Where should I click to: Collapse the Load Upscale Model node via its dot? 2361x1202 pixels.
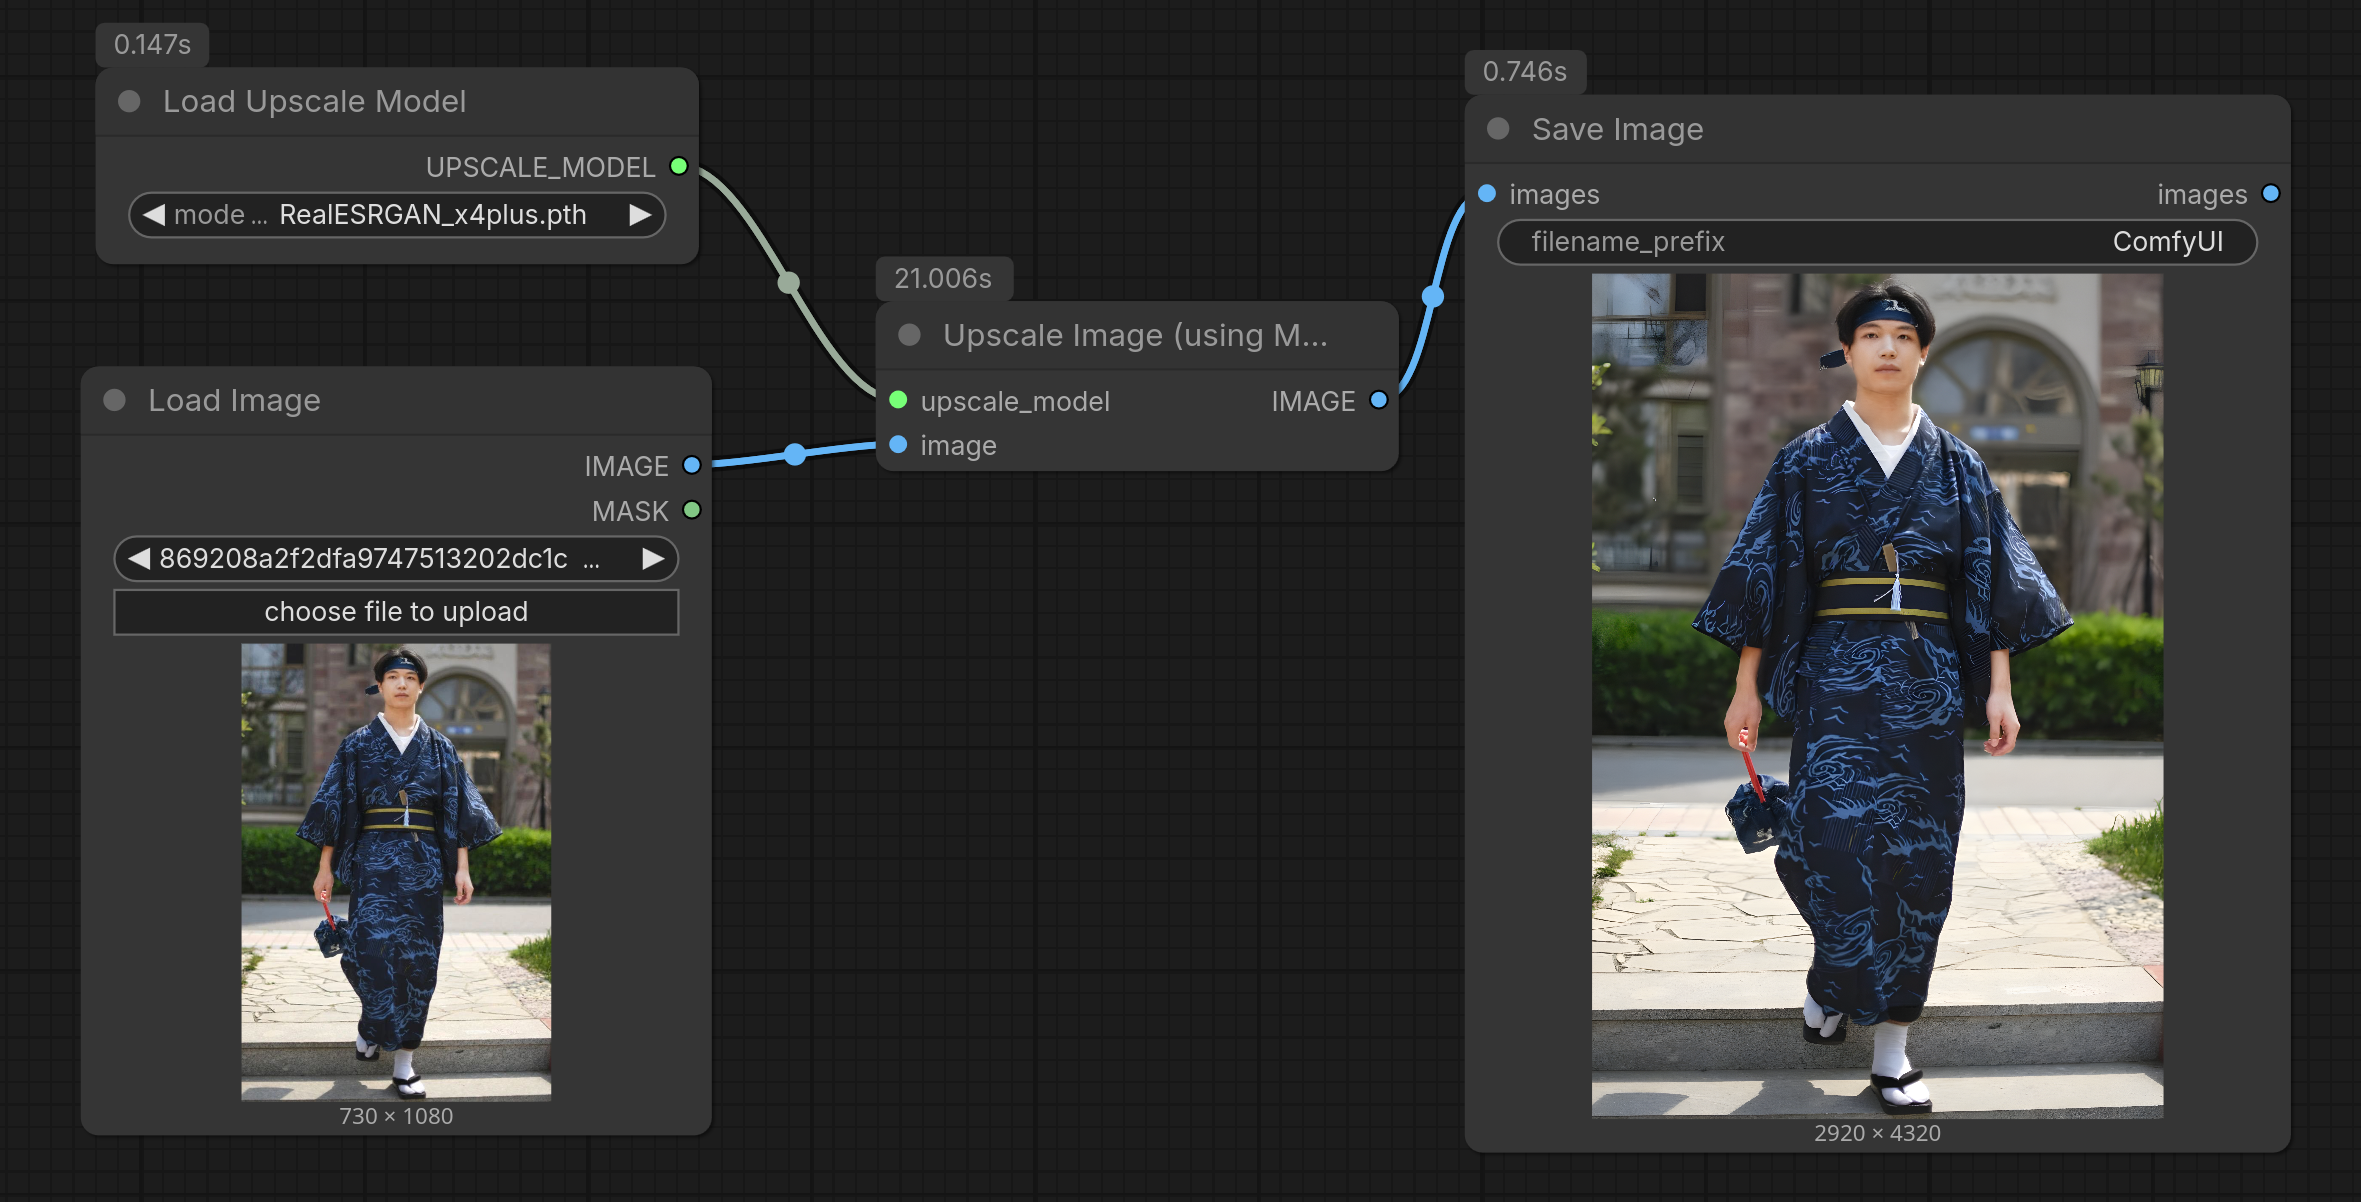129,101
